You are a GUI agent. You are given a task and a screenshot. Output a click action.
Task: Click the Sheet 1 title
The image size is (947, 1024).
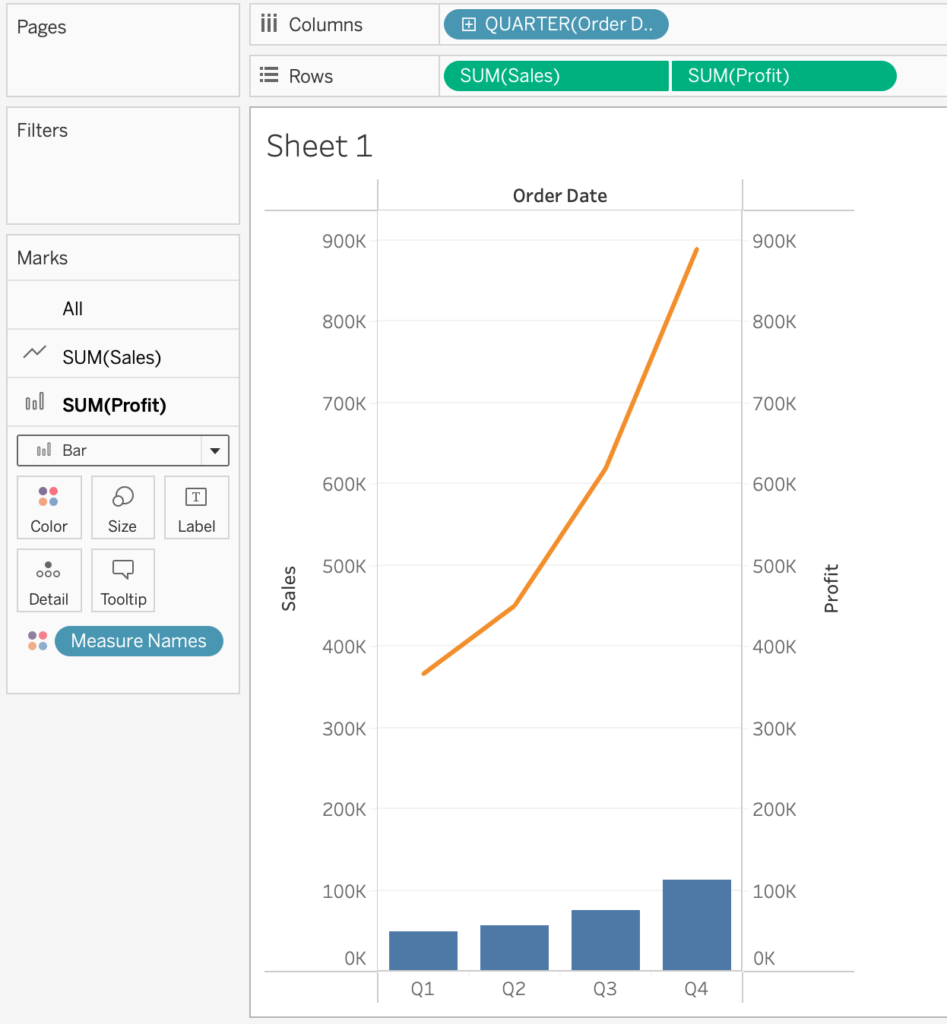tap(319, 147)
